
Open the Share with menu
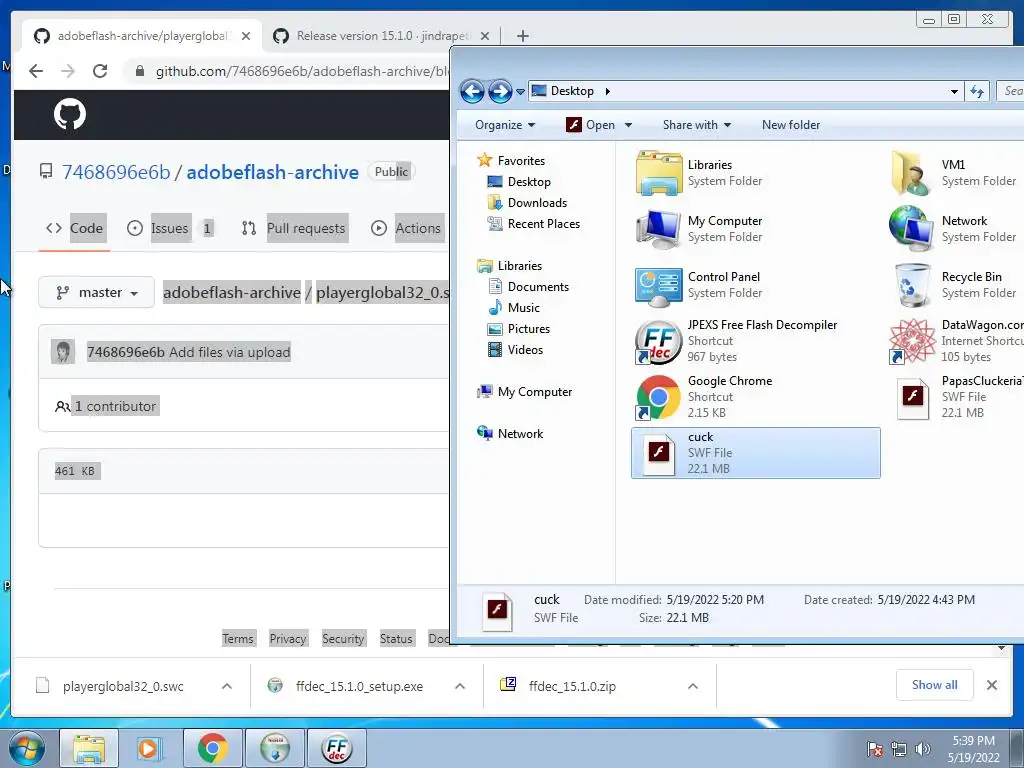tap(697, 125)
